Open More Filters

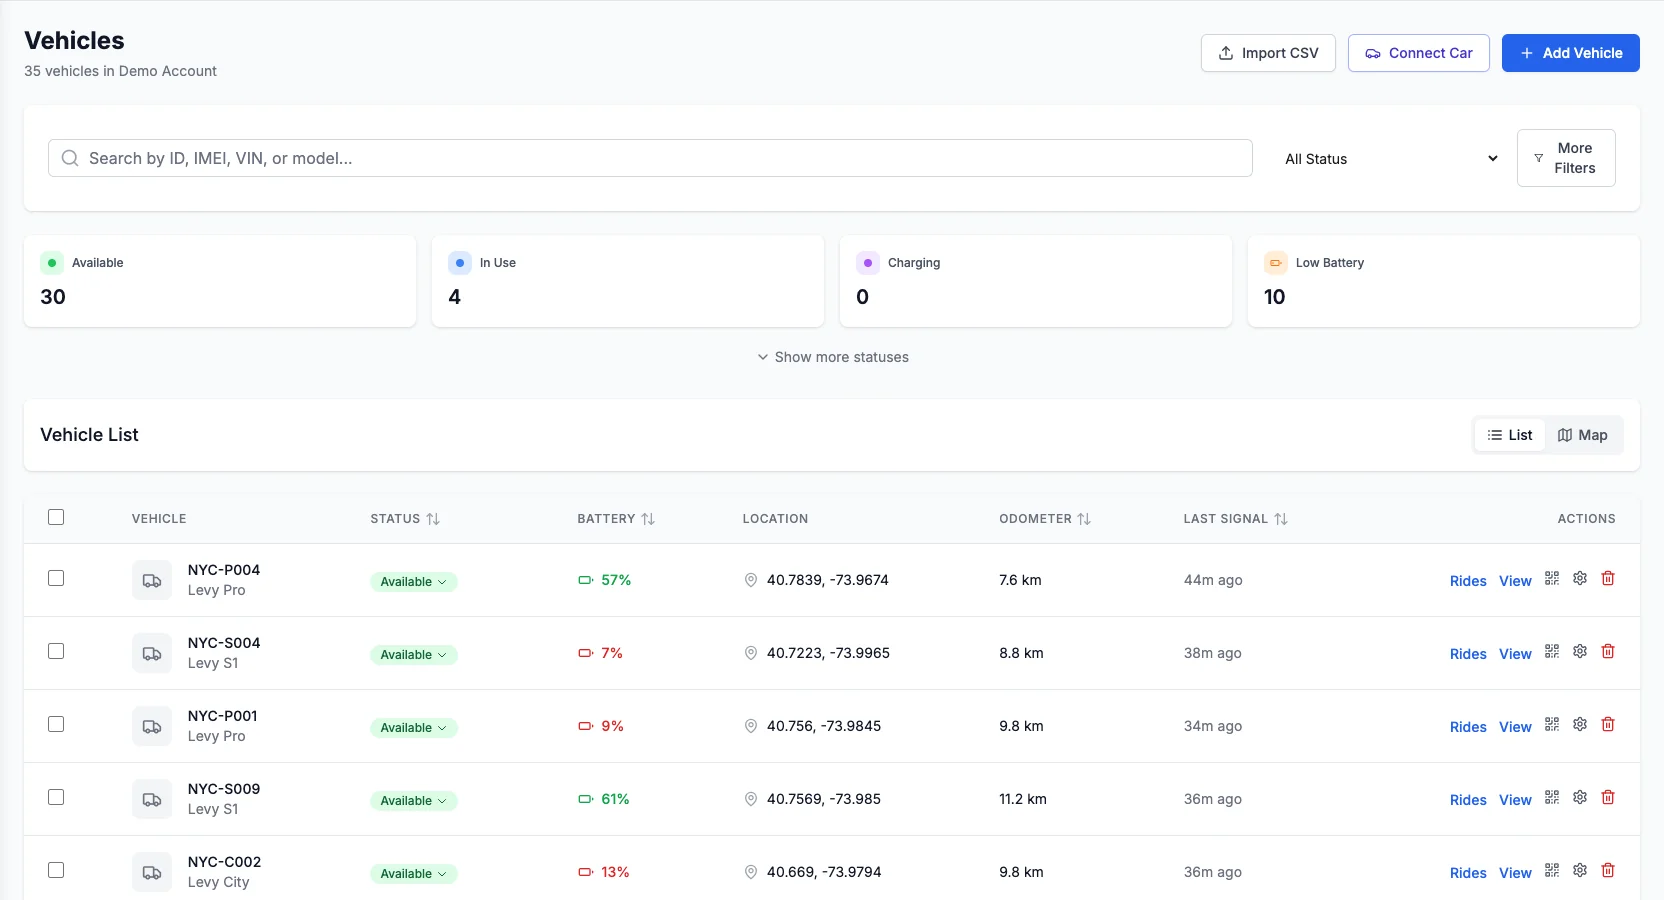point(1566,158)
